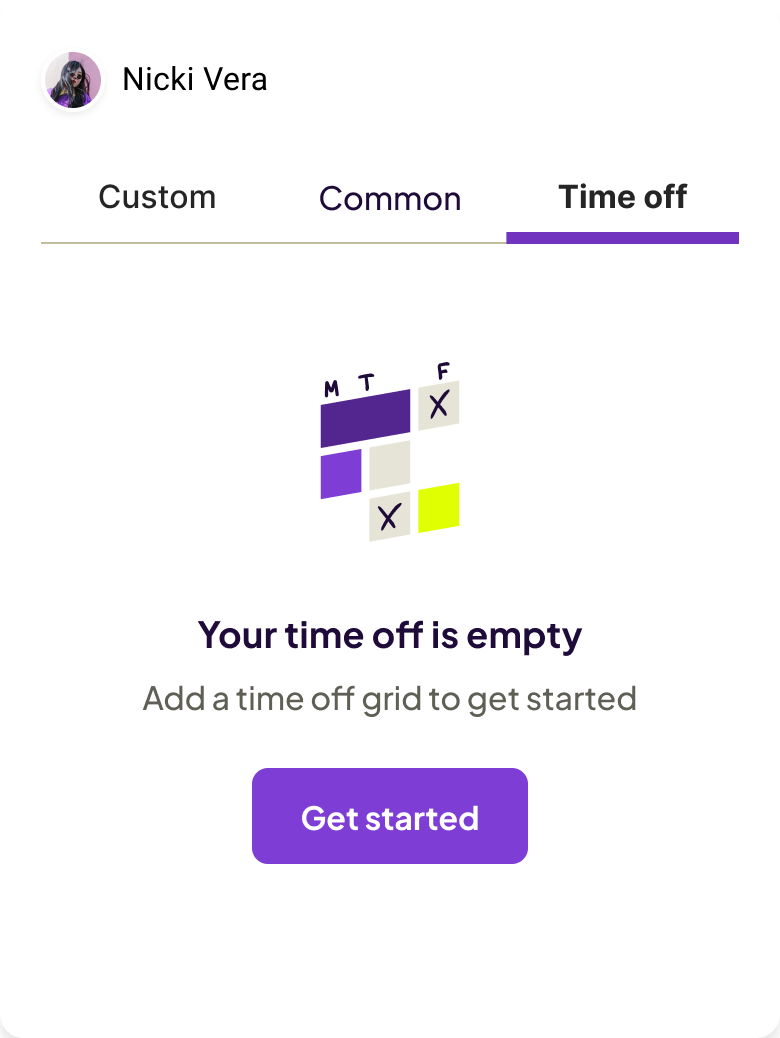Viewport: 780px width, 1038px height.
Task: Click the empty time off grid illustration
Action: click(x=390, y=448)
